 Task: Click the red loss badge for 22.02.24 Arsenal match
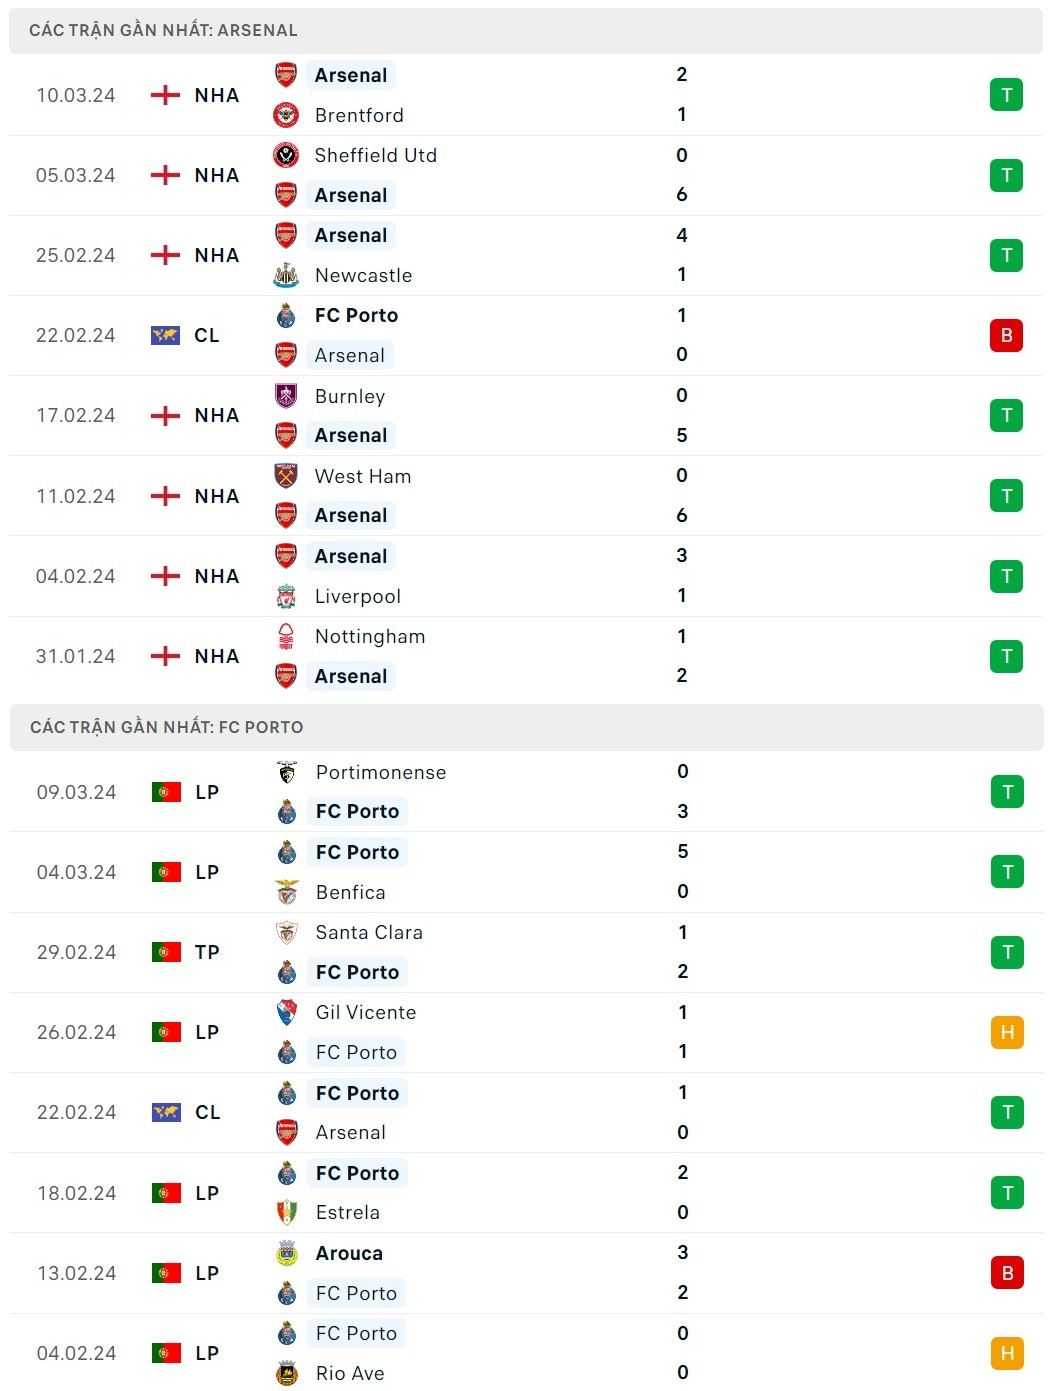coord(1006,335)
